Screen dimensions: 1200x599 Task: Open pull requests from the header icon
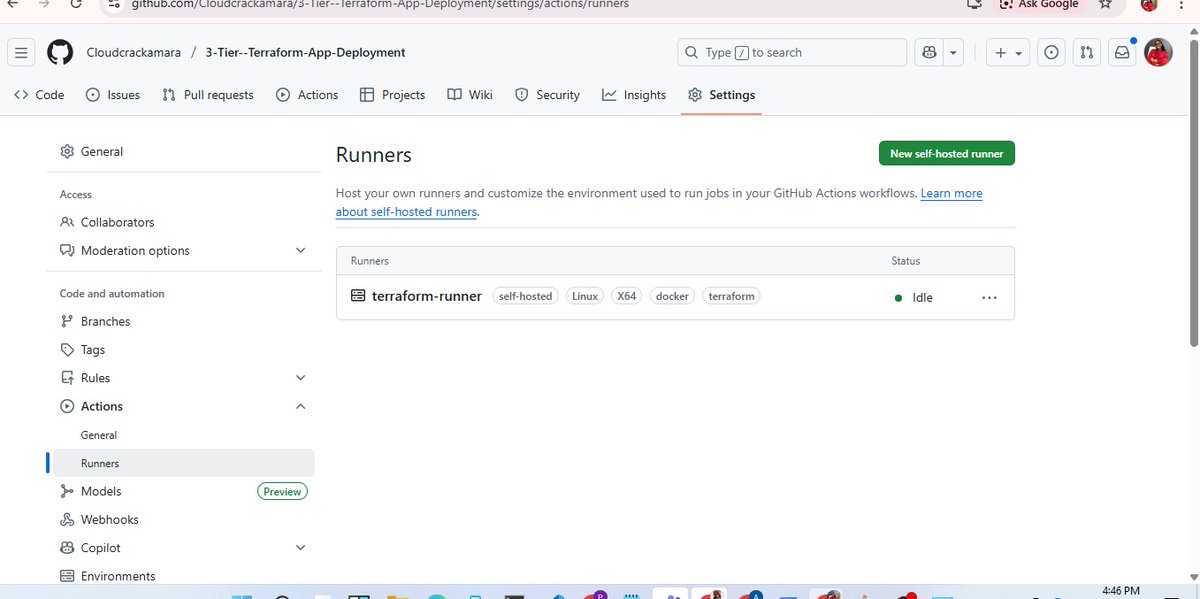pos(1087,52)
